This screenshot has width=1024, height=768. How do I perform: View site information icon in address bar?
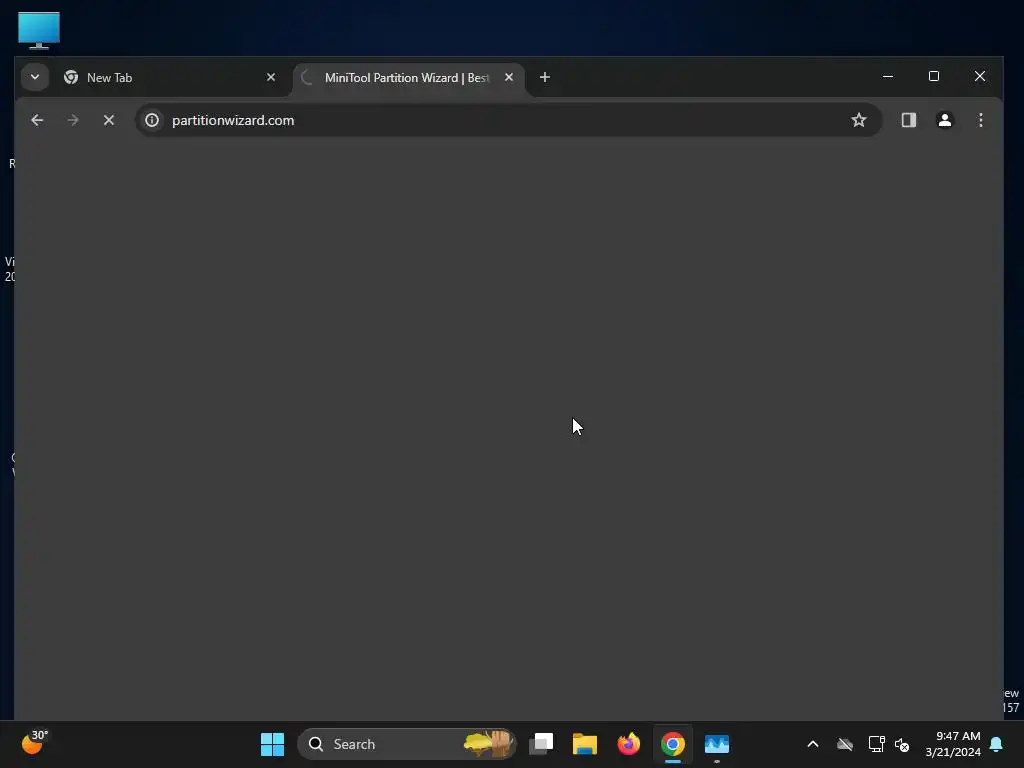click(x=152, y=120)
